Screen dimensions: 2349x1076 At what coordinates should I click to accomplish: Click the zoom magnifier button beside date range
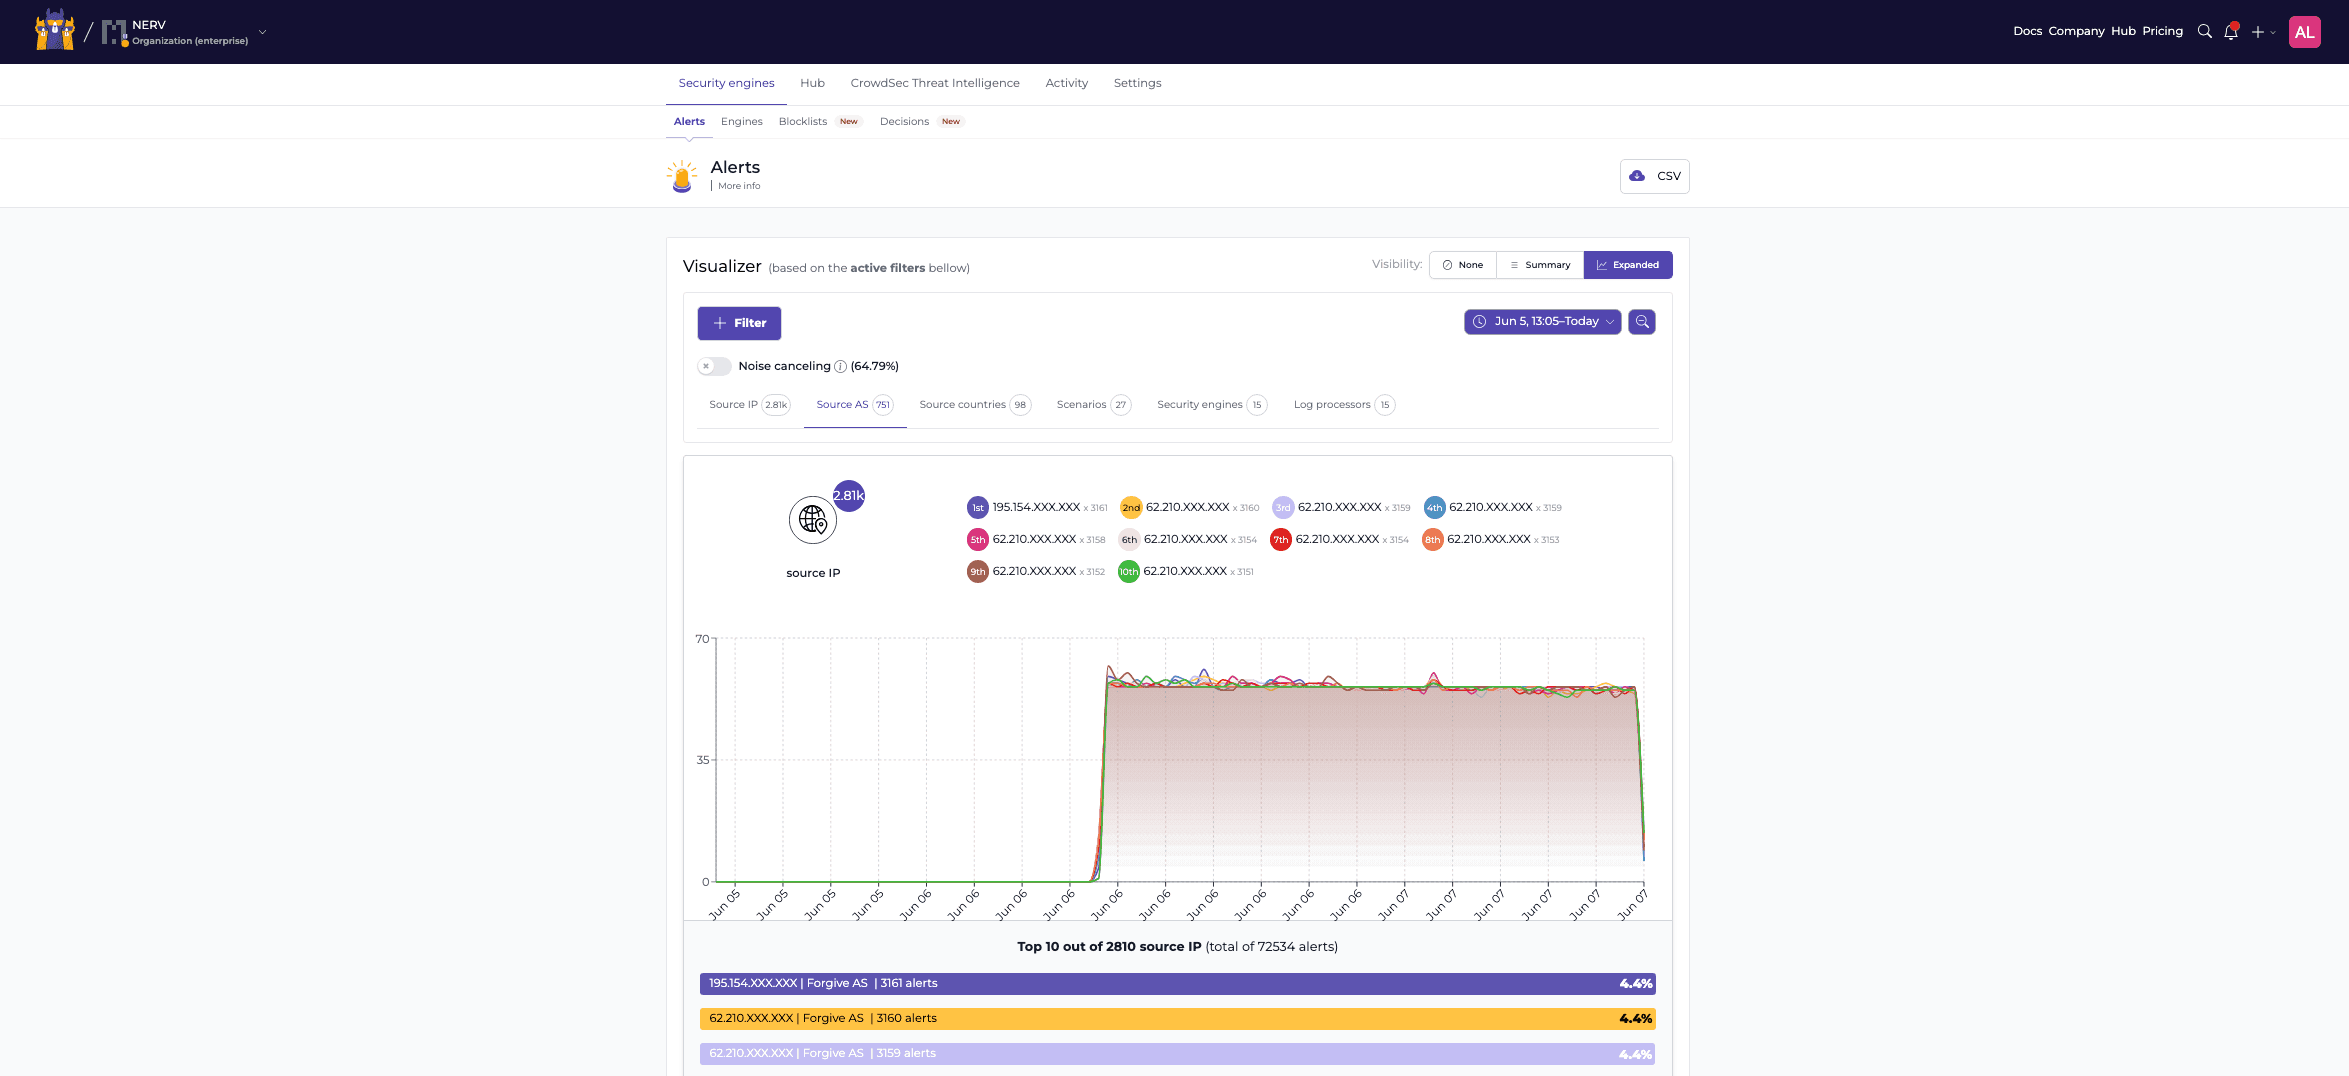[1641, 322]
